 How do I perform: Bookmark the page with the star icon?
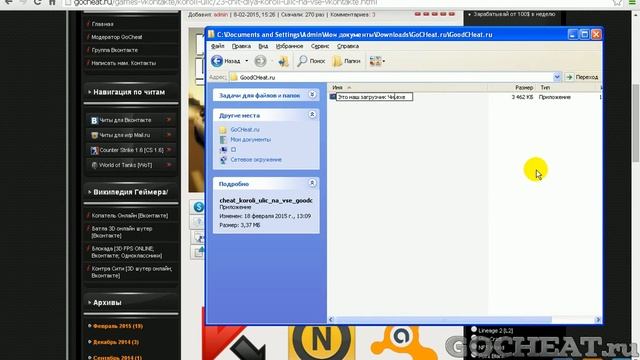point(617,2)
